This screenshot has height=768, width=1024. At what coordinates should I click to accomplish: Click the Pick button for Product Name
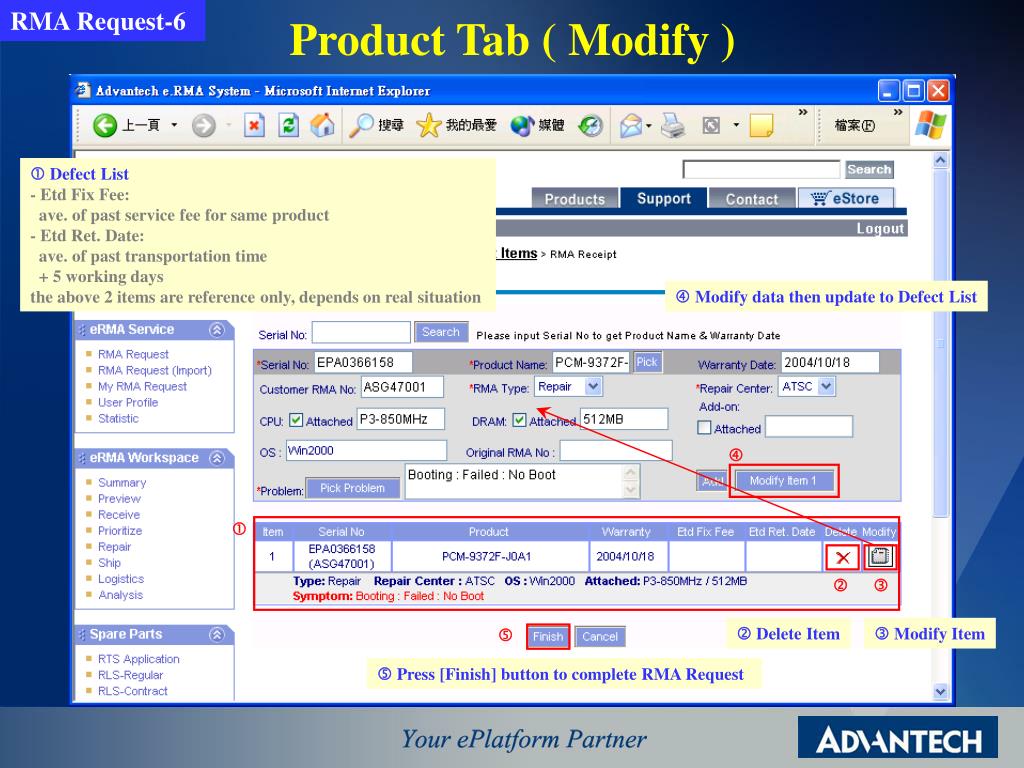click(647, 362)
